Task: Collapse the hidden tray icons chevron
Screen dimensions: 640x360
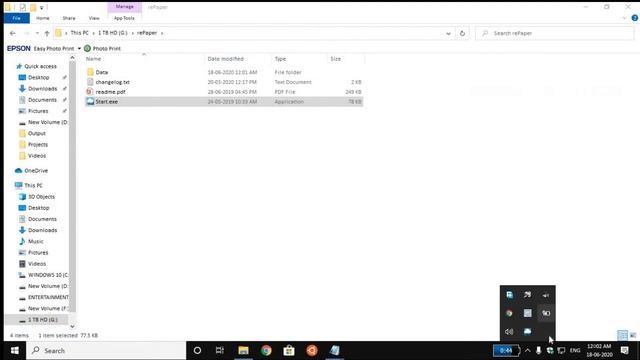Action: [x=527, y=351]
